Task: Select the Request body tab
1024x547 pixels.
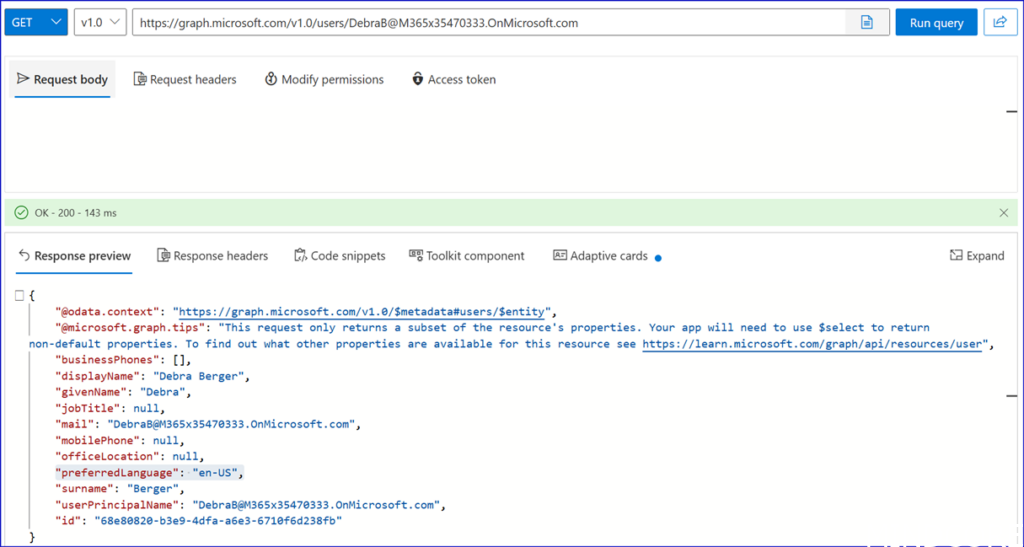Action: pyautogui.click(x=62, y=79)
